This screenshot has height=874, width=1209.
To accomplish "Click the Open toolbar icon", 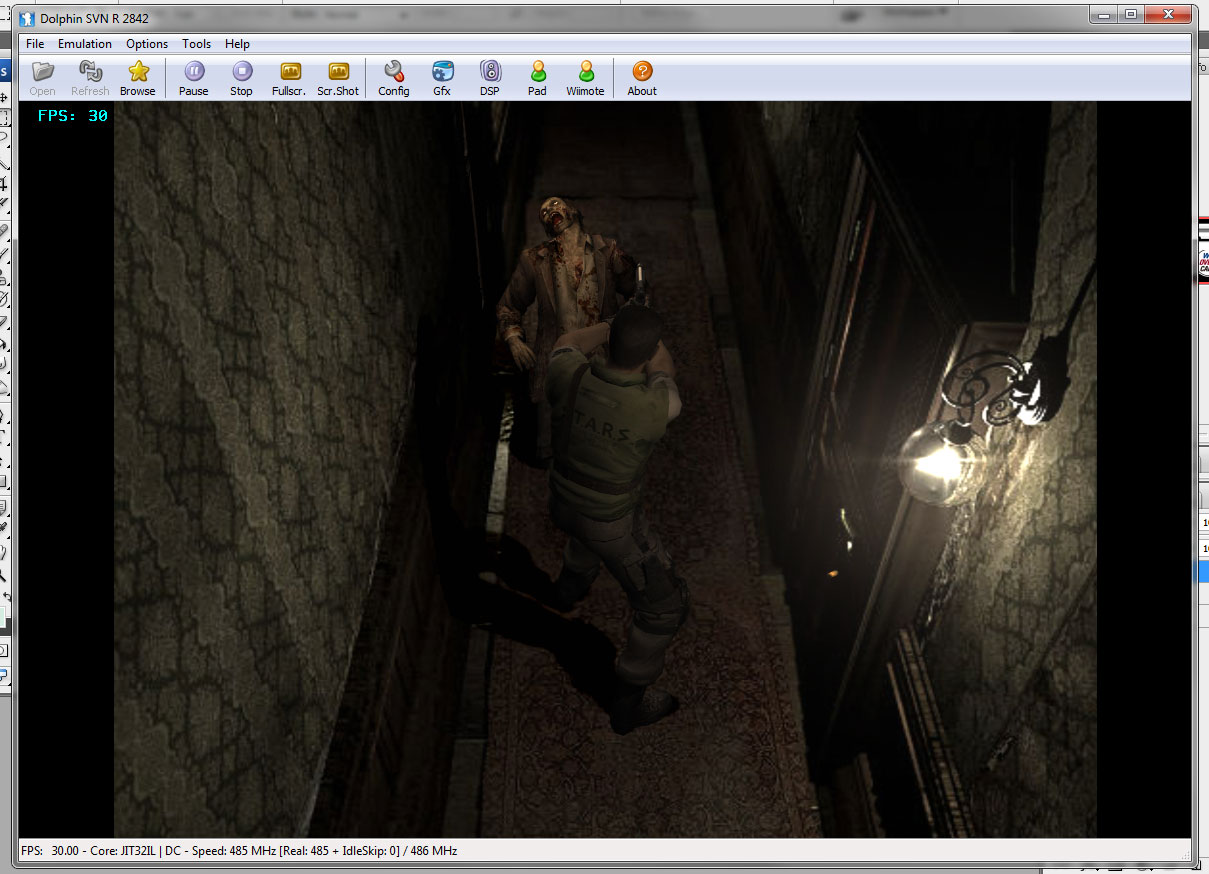I will 43,78.
